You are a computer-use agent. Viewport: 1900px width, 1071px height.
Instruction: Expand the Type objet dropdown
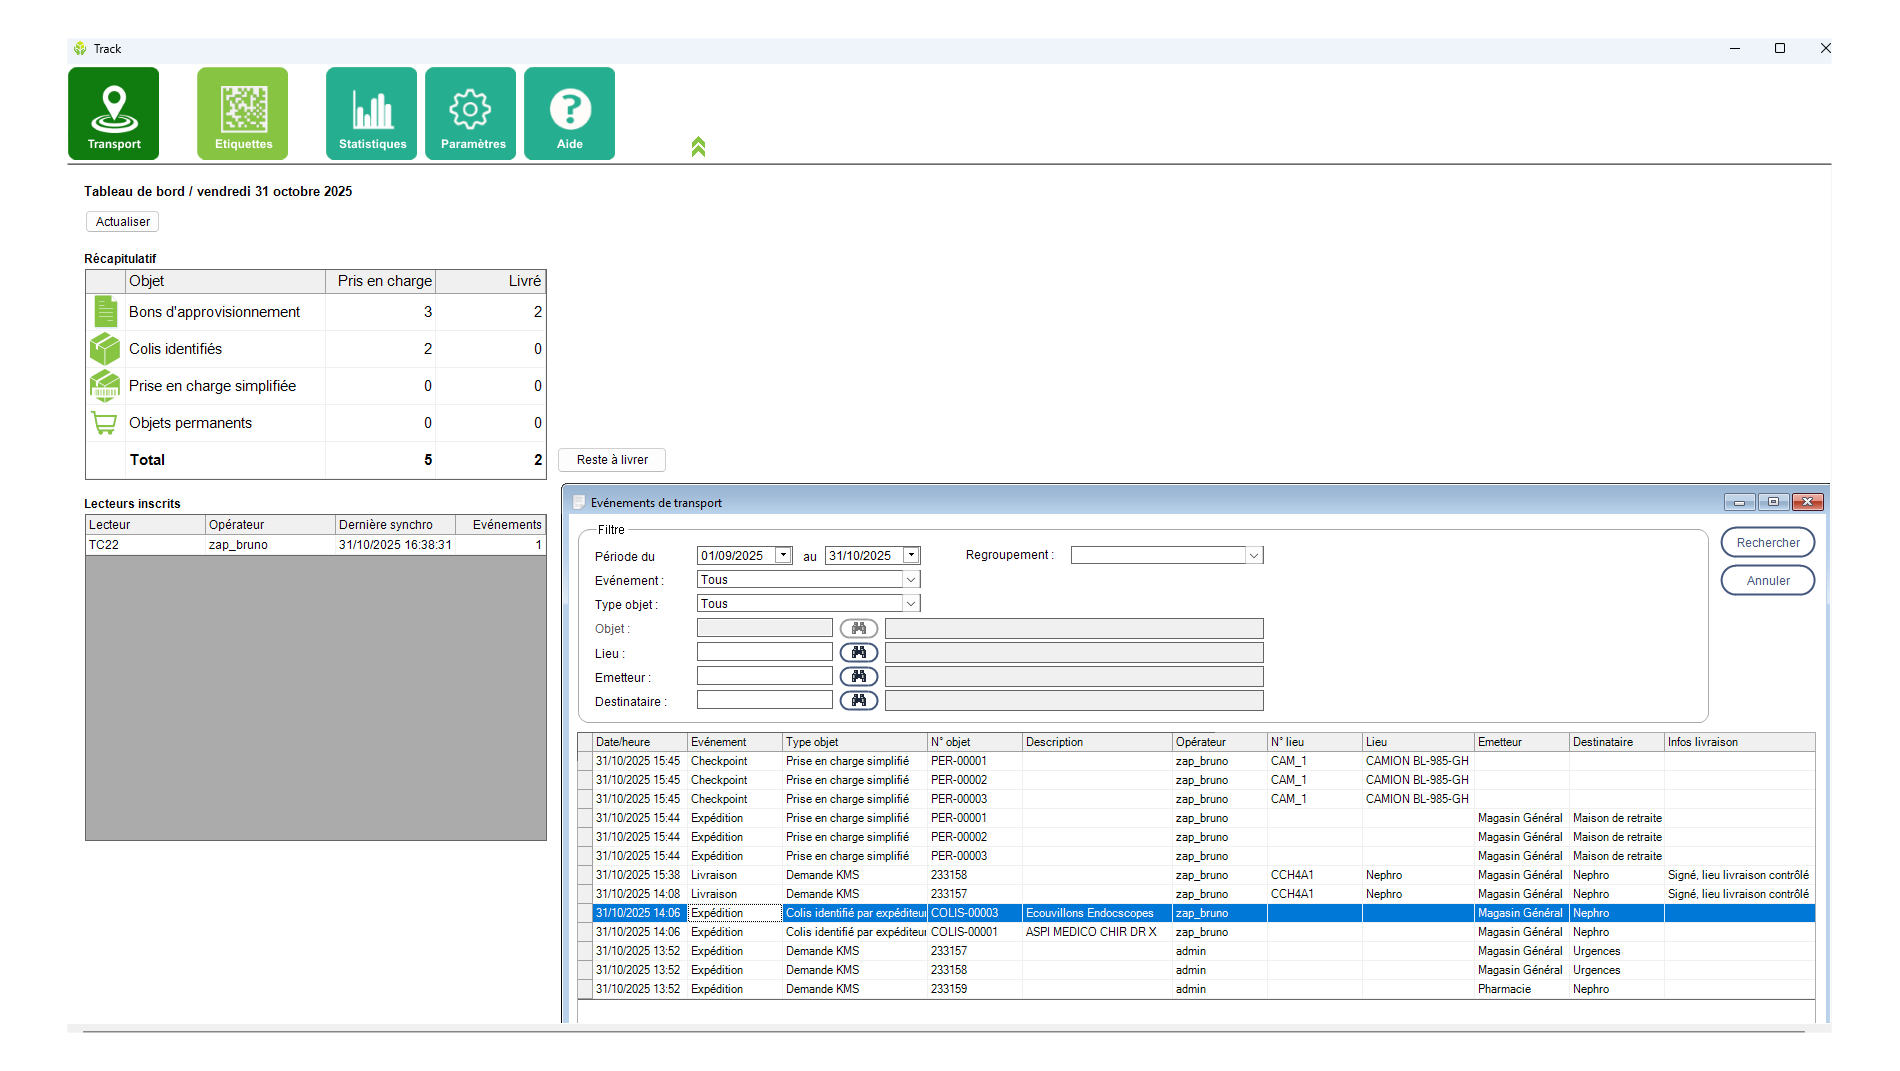[910, 604]
